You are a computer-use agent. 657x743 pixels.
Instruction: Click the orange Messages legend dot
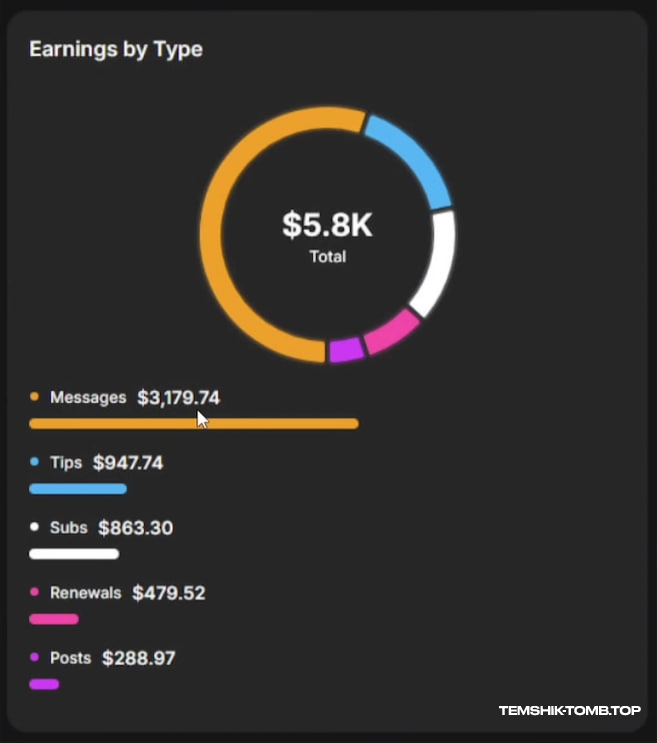click(35, 397)
